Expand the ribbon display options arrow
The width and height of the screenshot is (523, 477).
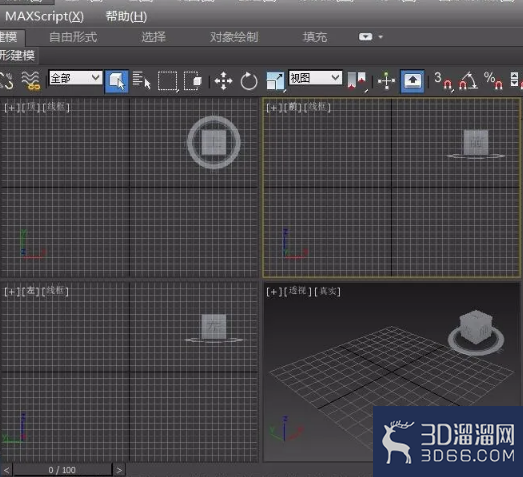pos(381,37)
